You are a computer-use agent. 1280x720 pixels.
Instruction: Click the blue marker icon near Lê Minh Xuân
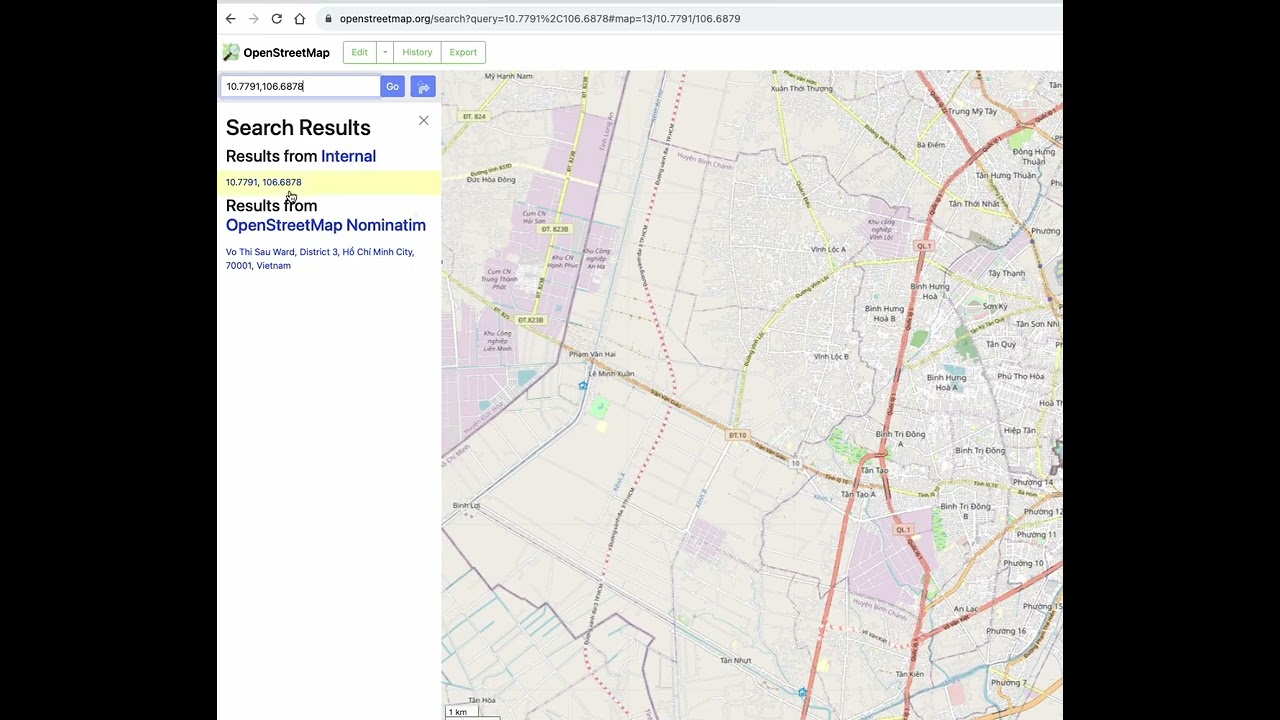point(583,385)
